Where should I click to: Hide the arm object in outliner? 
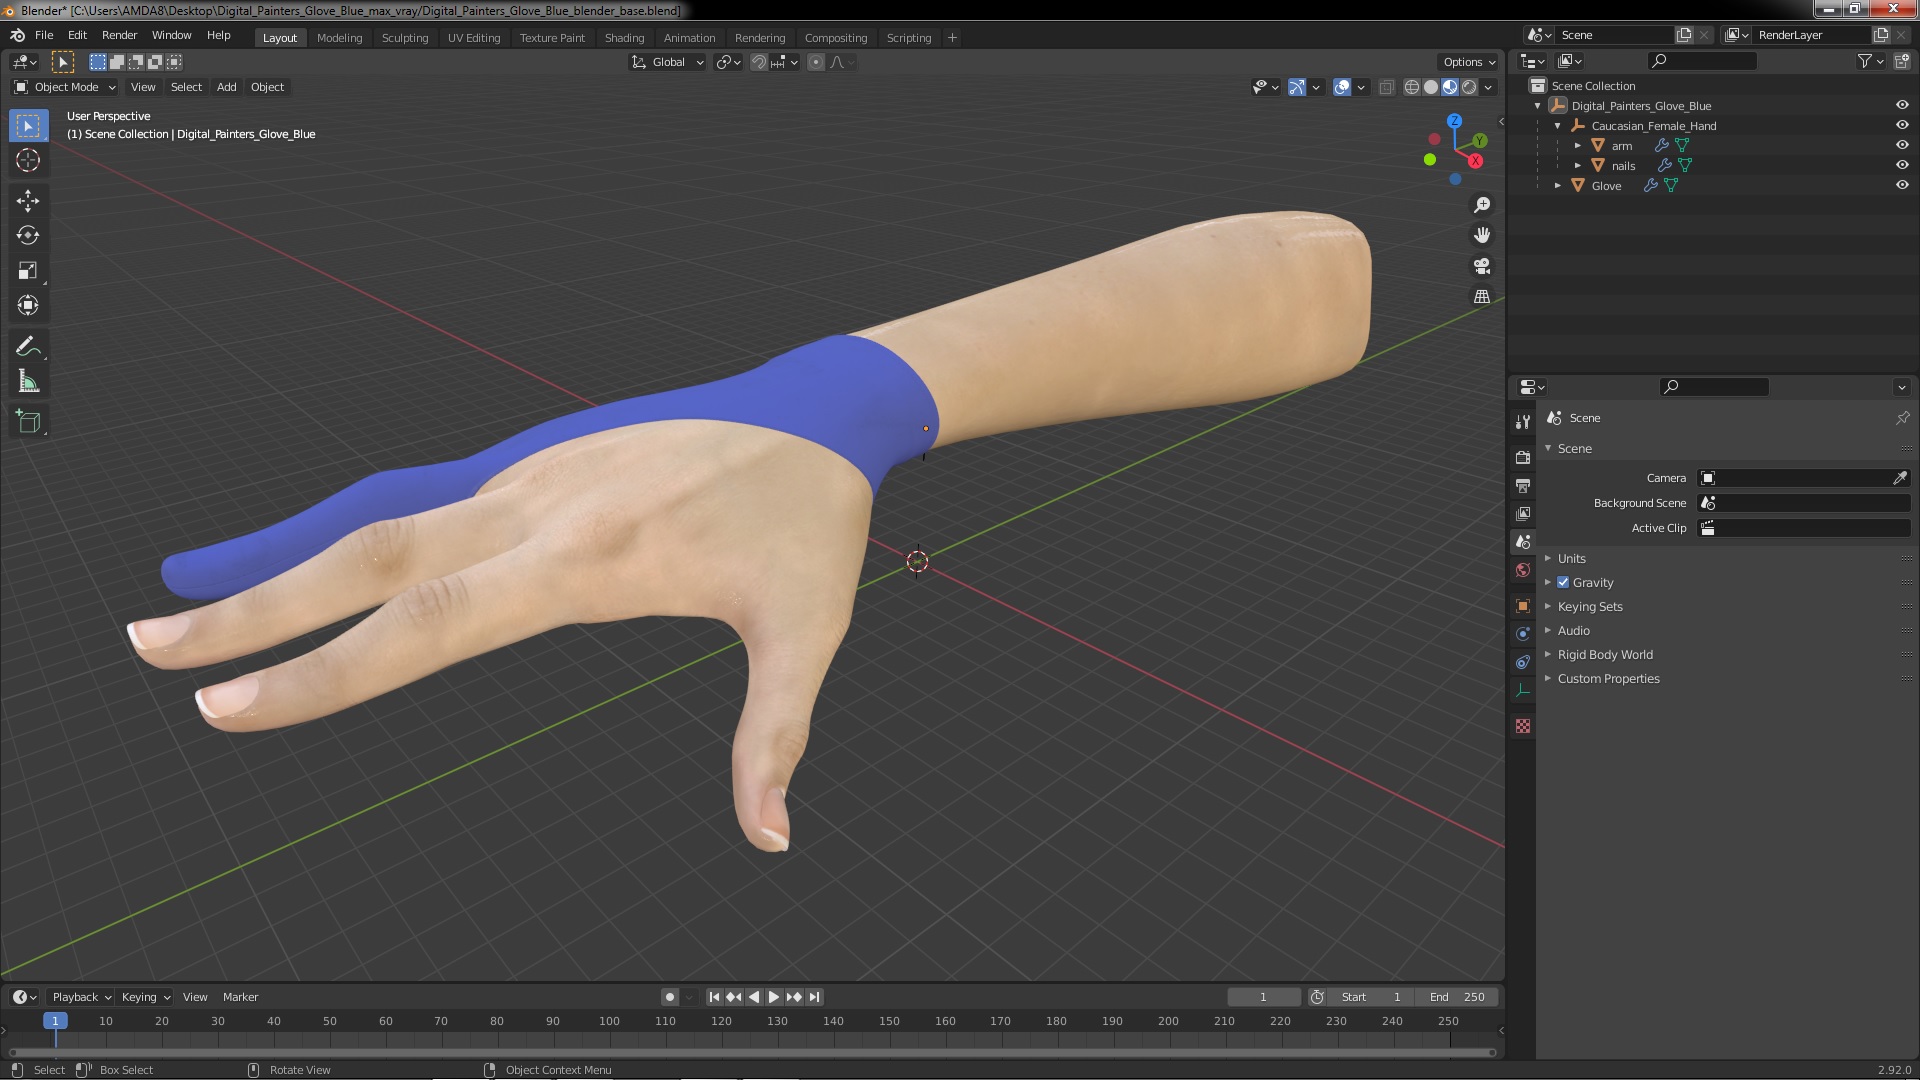(x=1902, y=145)
